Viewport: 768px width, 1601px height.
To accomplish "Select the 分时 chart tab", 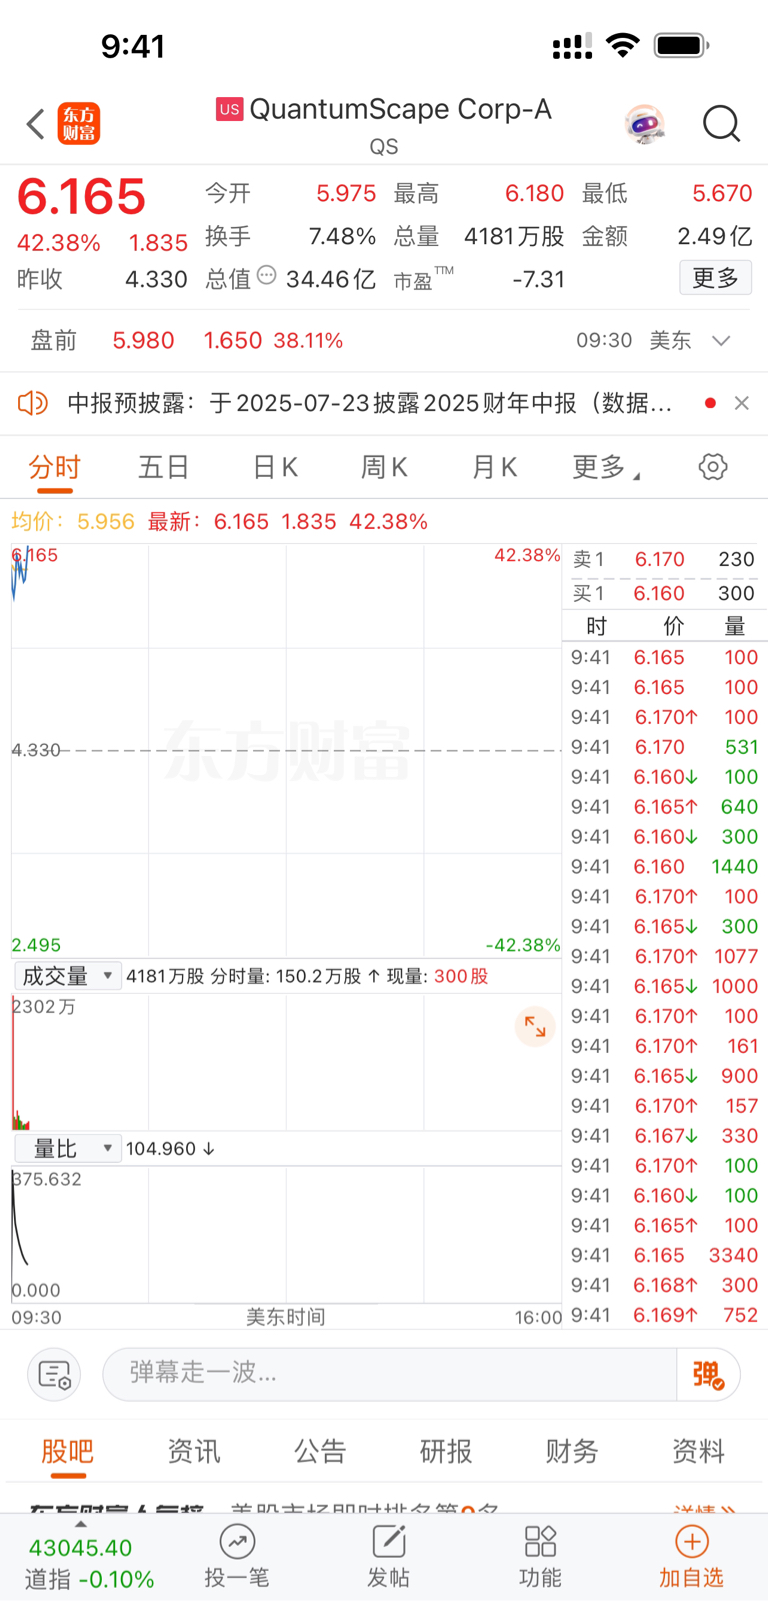I will pos(55,467).
